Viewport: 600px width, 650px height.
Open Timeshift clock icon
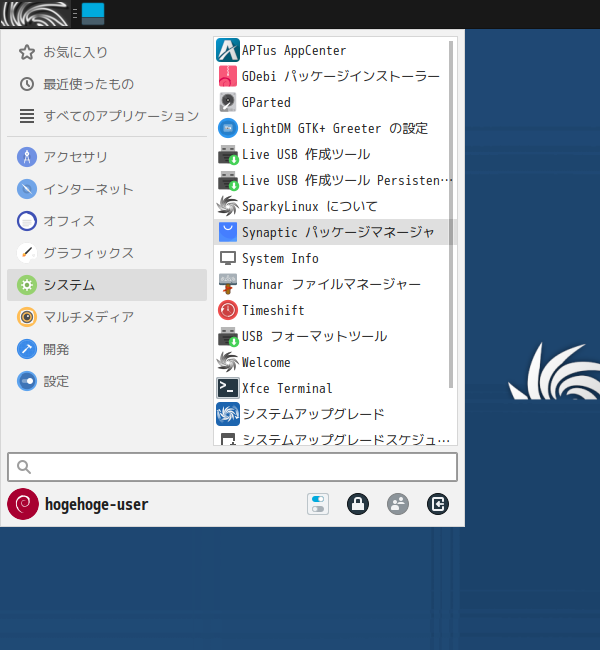(228, 310)
